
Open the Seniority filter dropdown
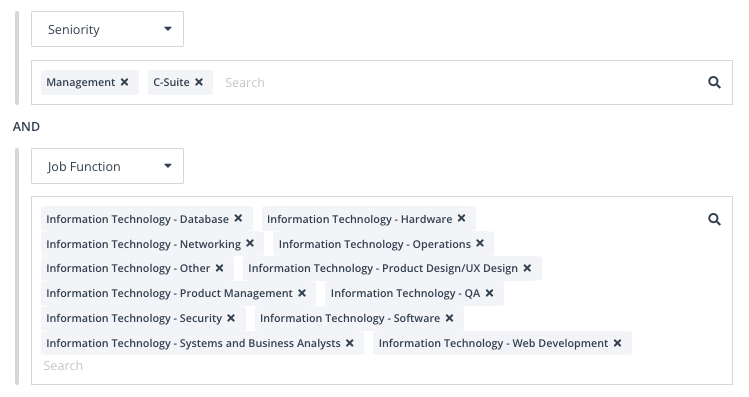pos(107,29)
